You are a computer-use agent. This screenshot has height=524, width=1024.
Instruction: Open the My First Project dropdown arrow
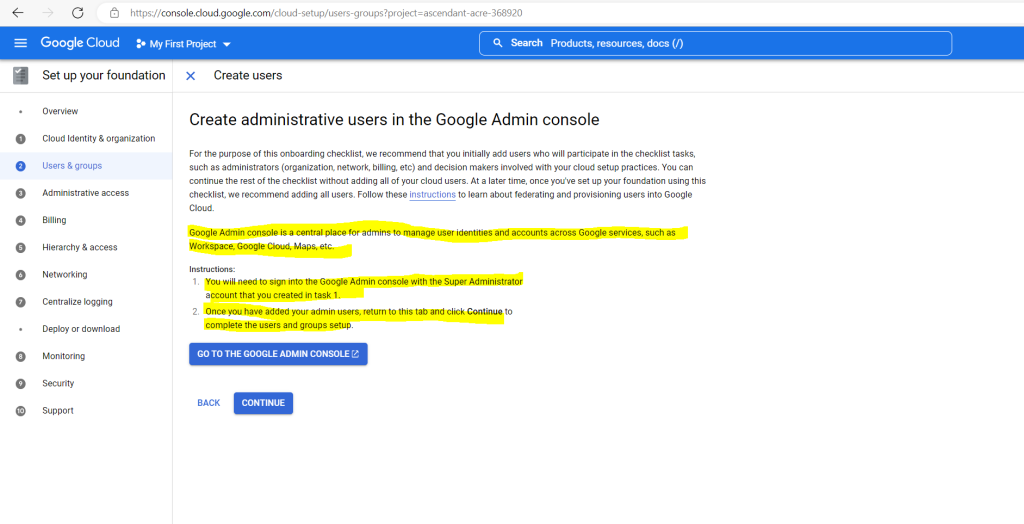(x=227, y=44)
